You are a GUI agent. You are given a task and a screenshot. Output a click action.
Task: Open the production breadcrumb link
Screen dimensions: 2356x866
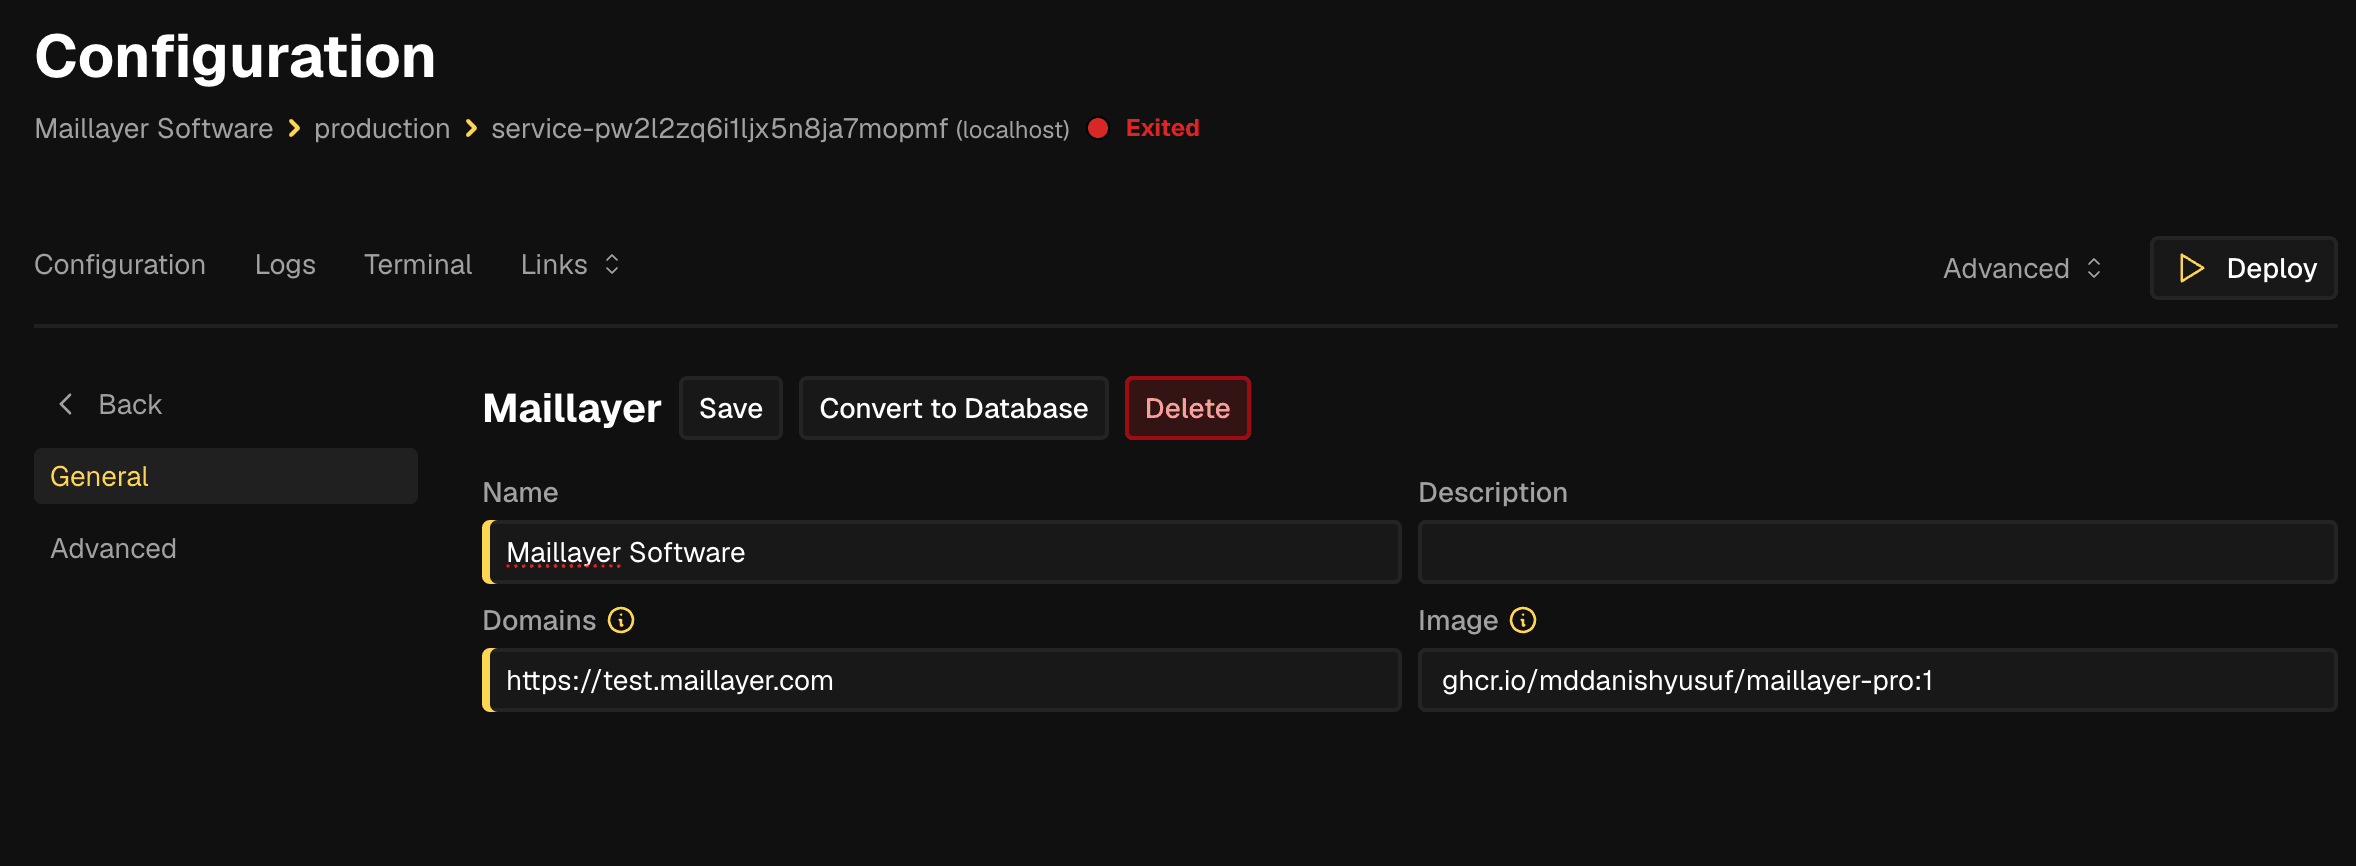point(382,128)
